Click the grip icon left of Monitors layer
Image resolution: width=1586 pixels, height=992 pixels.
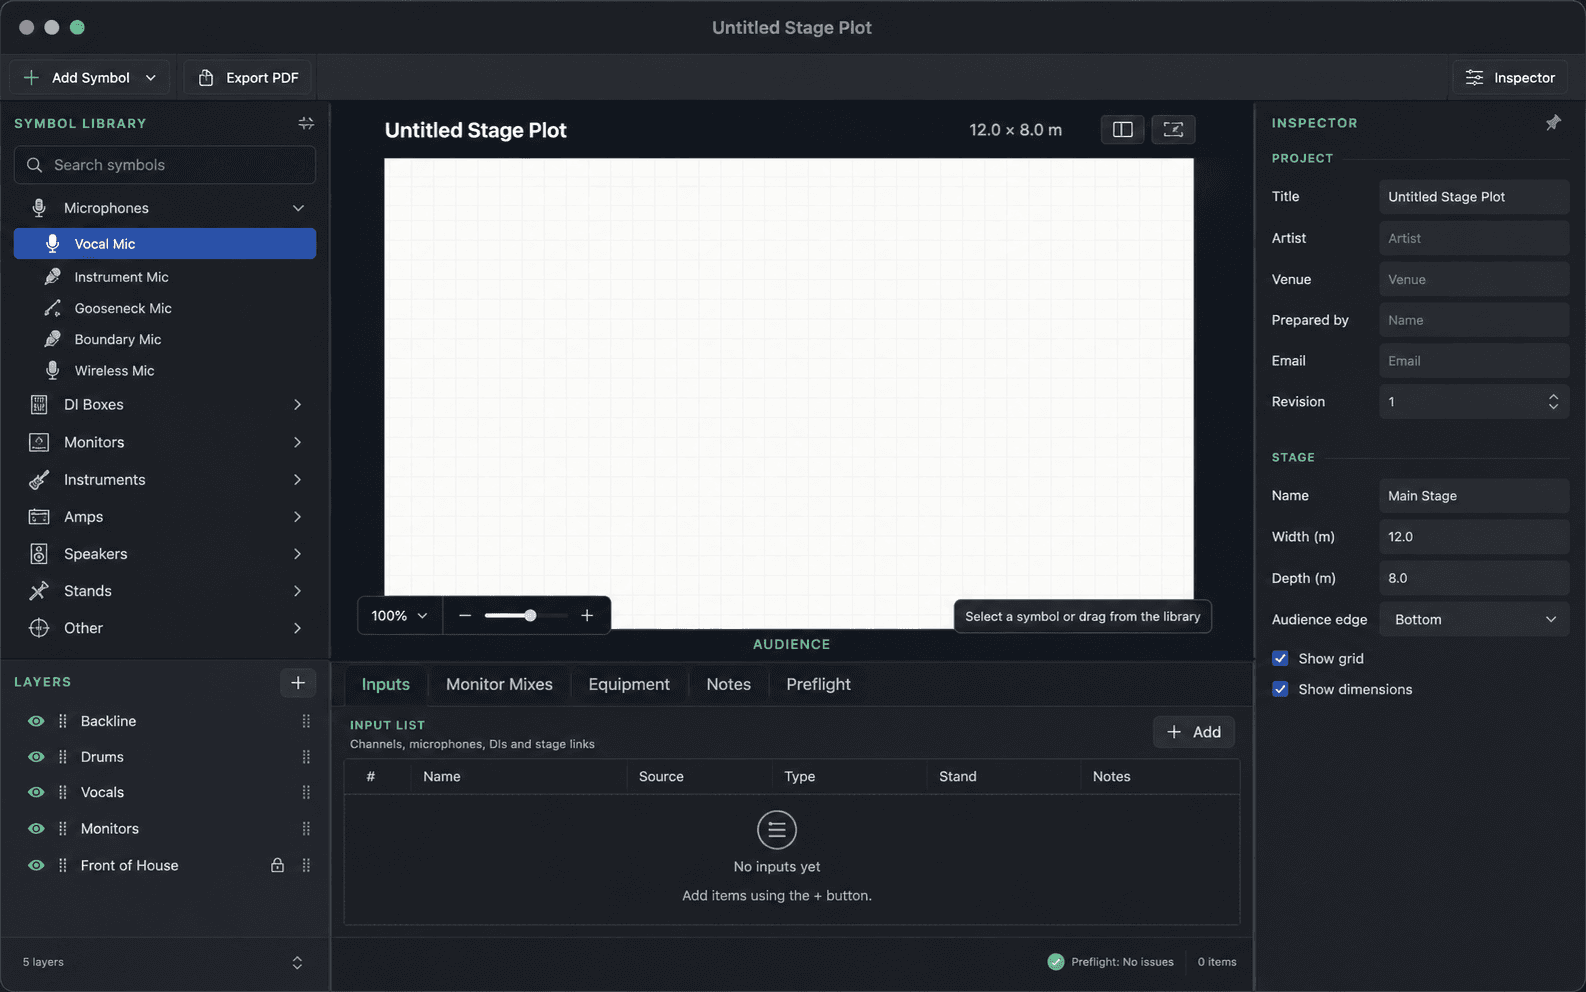[x=63, y=829]
